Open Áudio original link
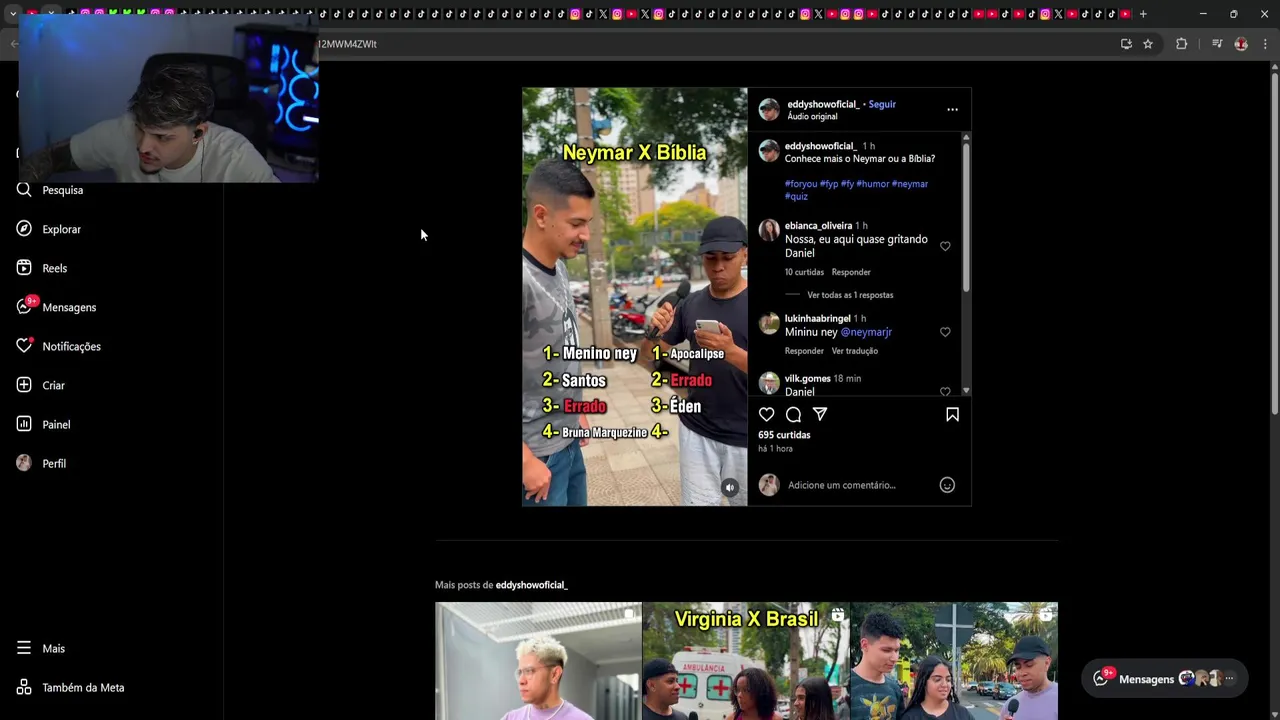 tap(812, 117)
